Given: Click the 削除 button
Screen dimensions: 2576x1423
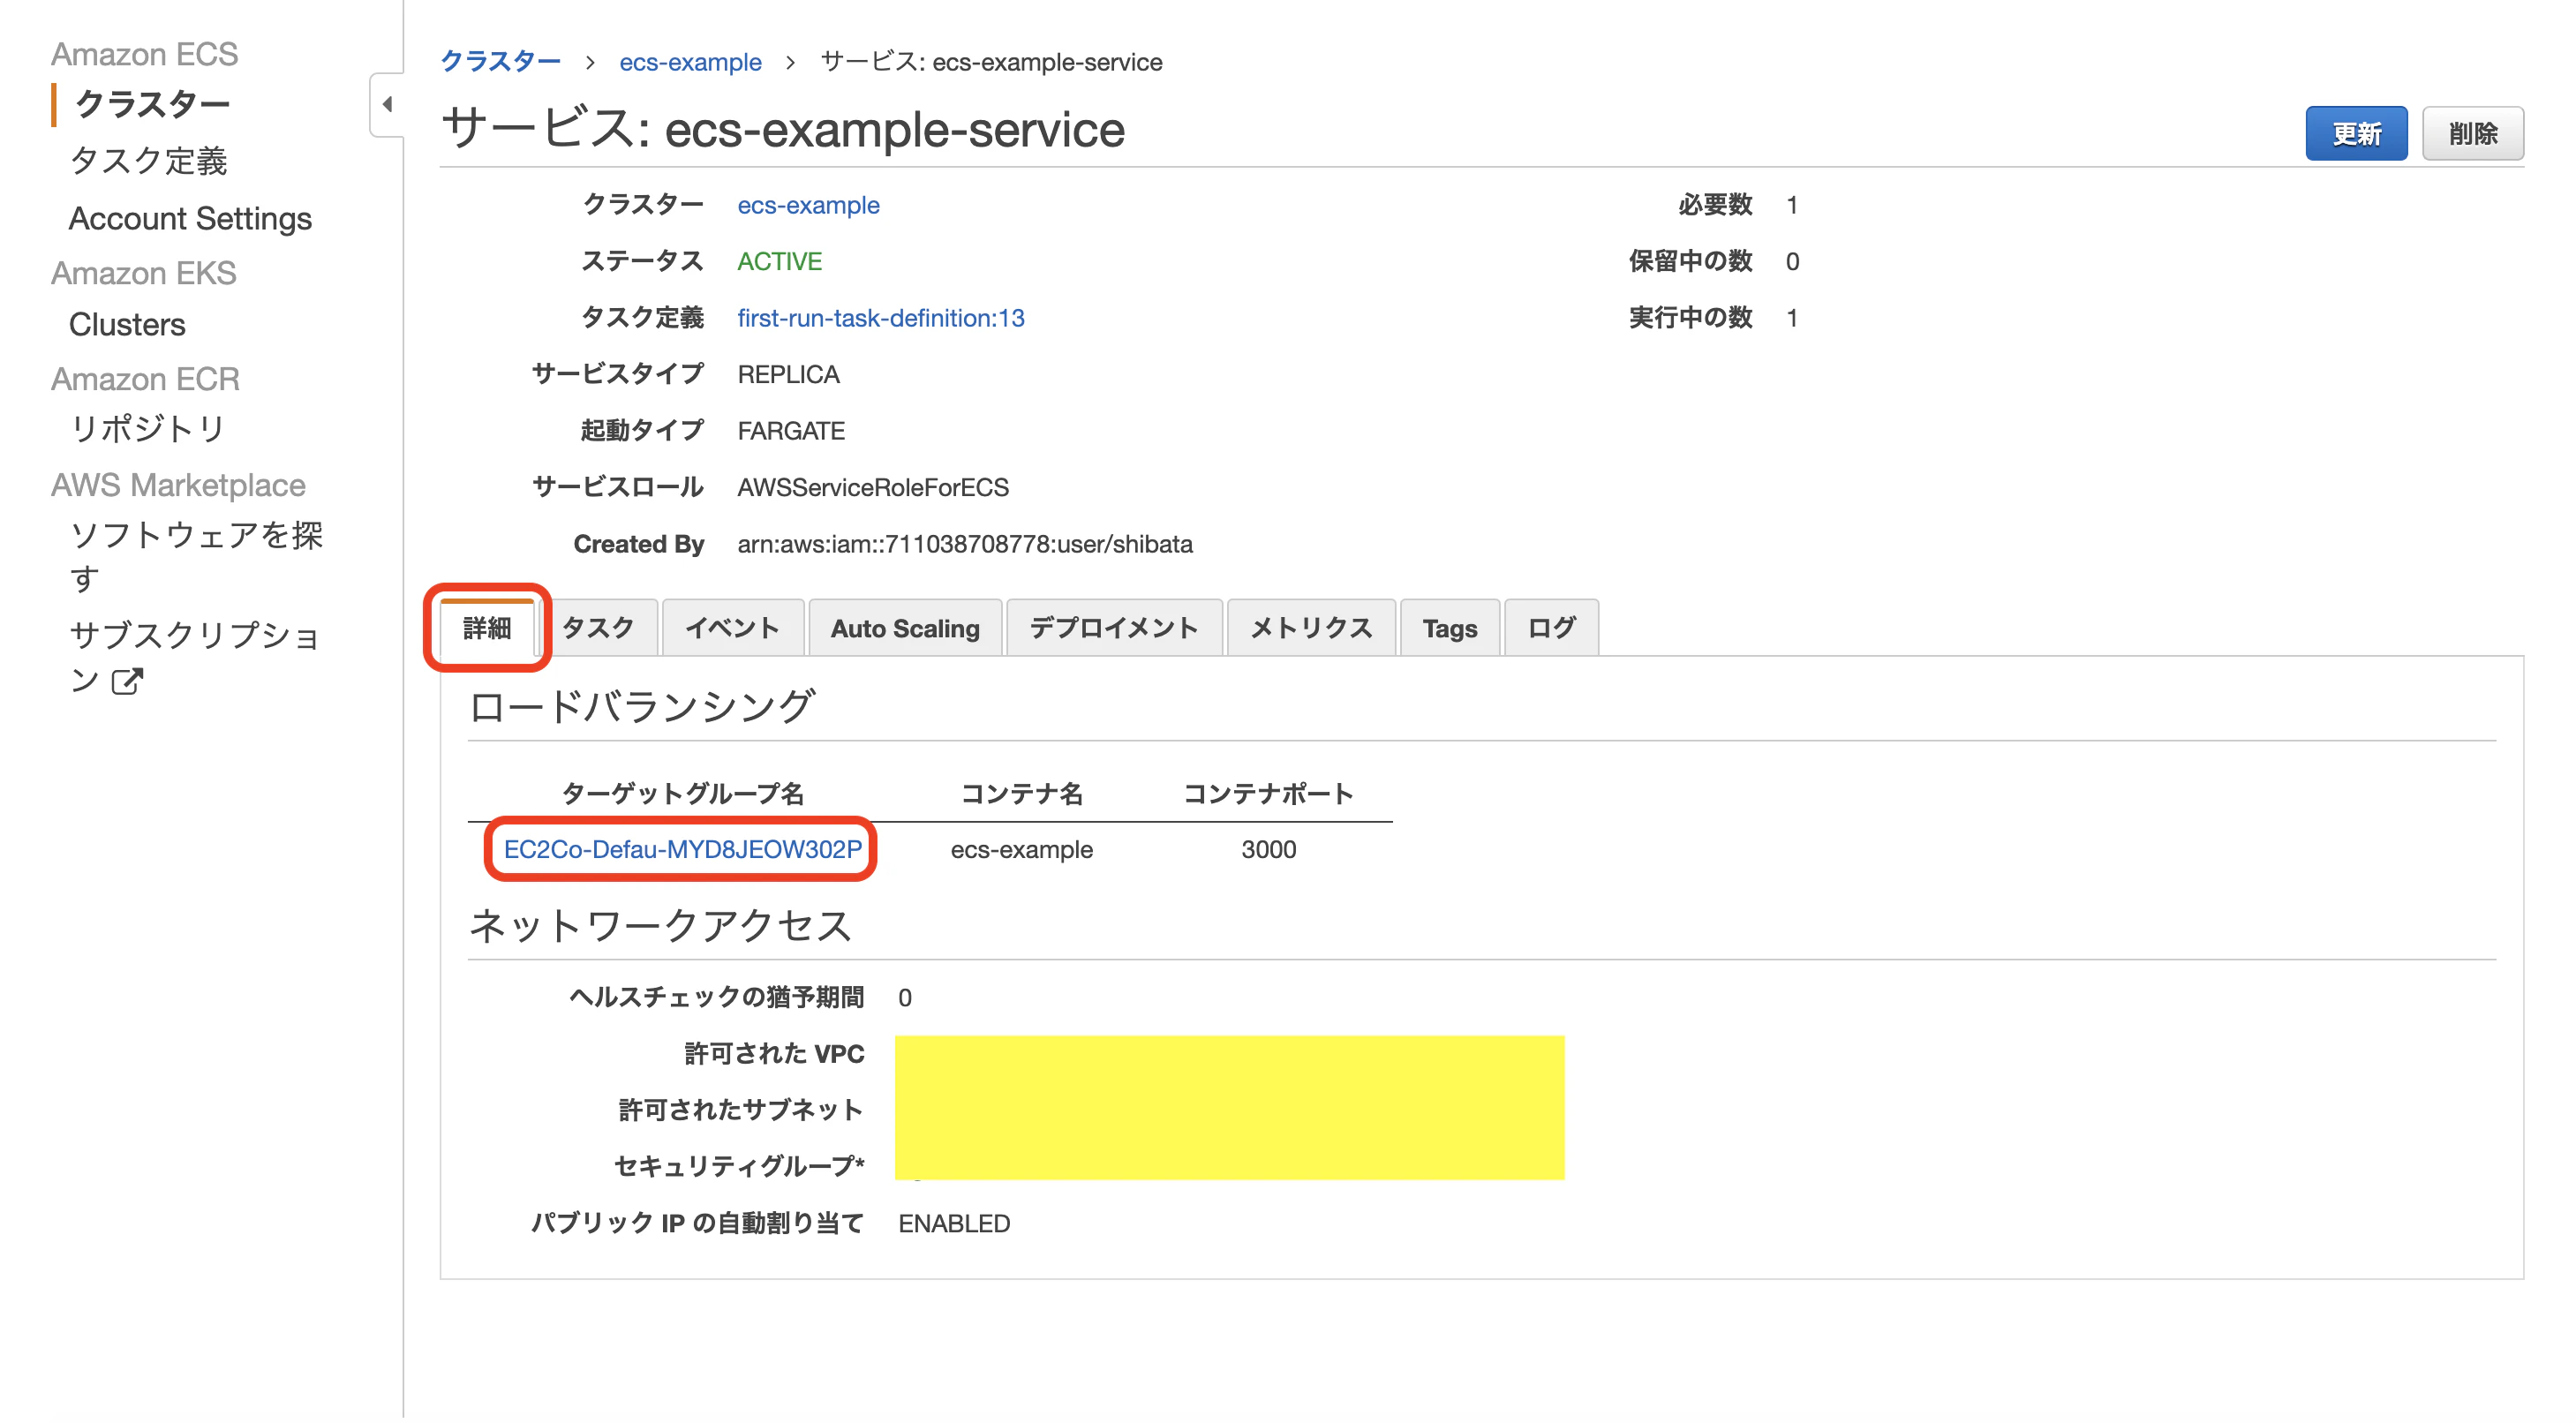Looking at the screenshot, I should coord(2472,133).
